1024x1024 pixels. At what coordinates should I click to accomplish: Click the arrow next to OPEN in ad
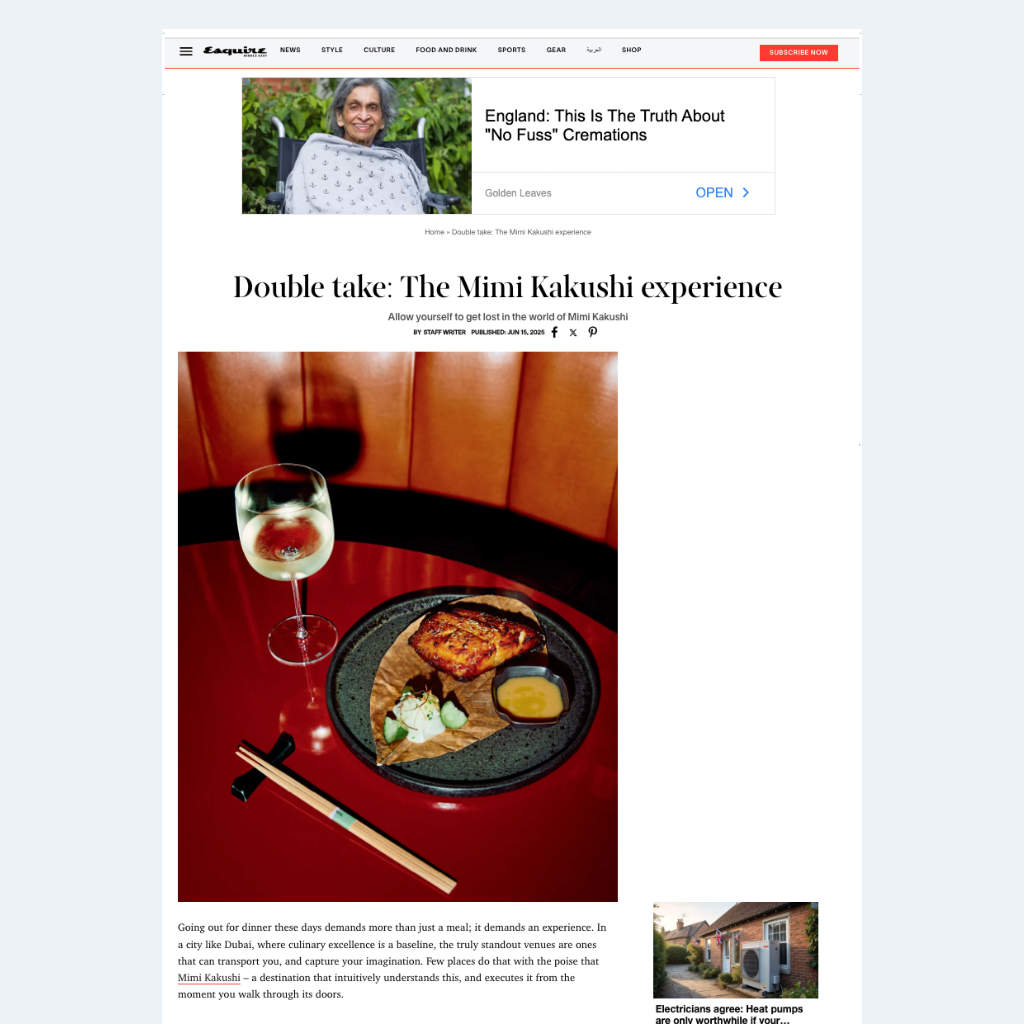(746, 193)
